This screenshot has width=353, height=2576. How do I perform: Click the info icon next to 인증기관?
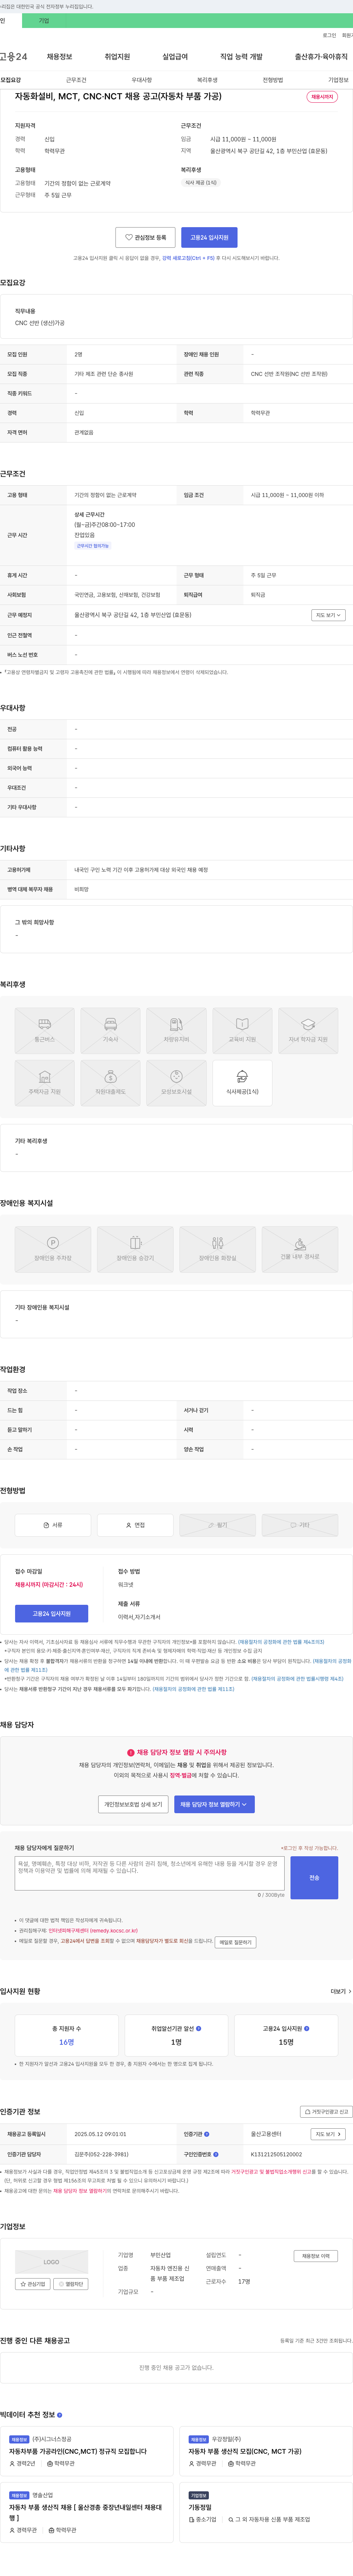(x=207, y=2134)
